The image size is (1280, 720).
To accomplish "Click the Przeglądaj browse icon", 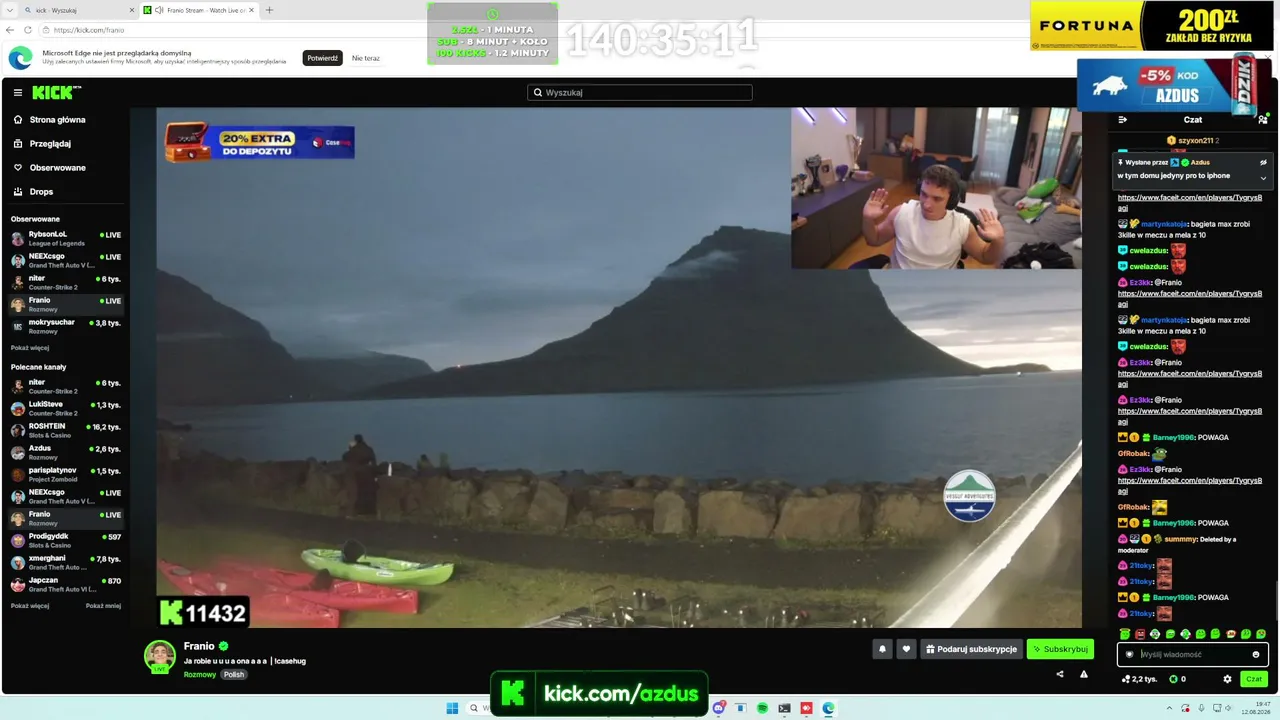I will [x=18, y=144].
